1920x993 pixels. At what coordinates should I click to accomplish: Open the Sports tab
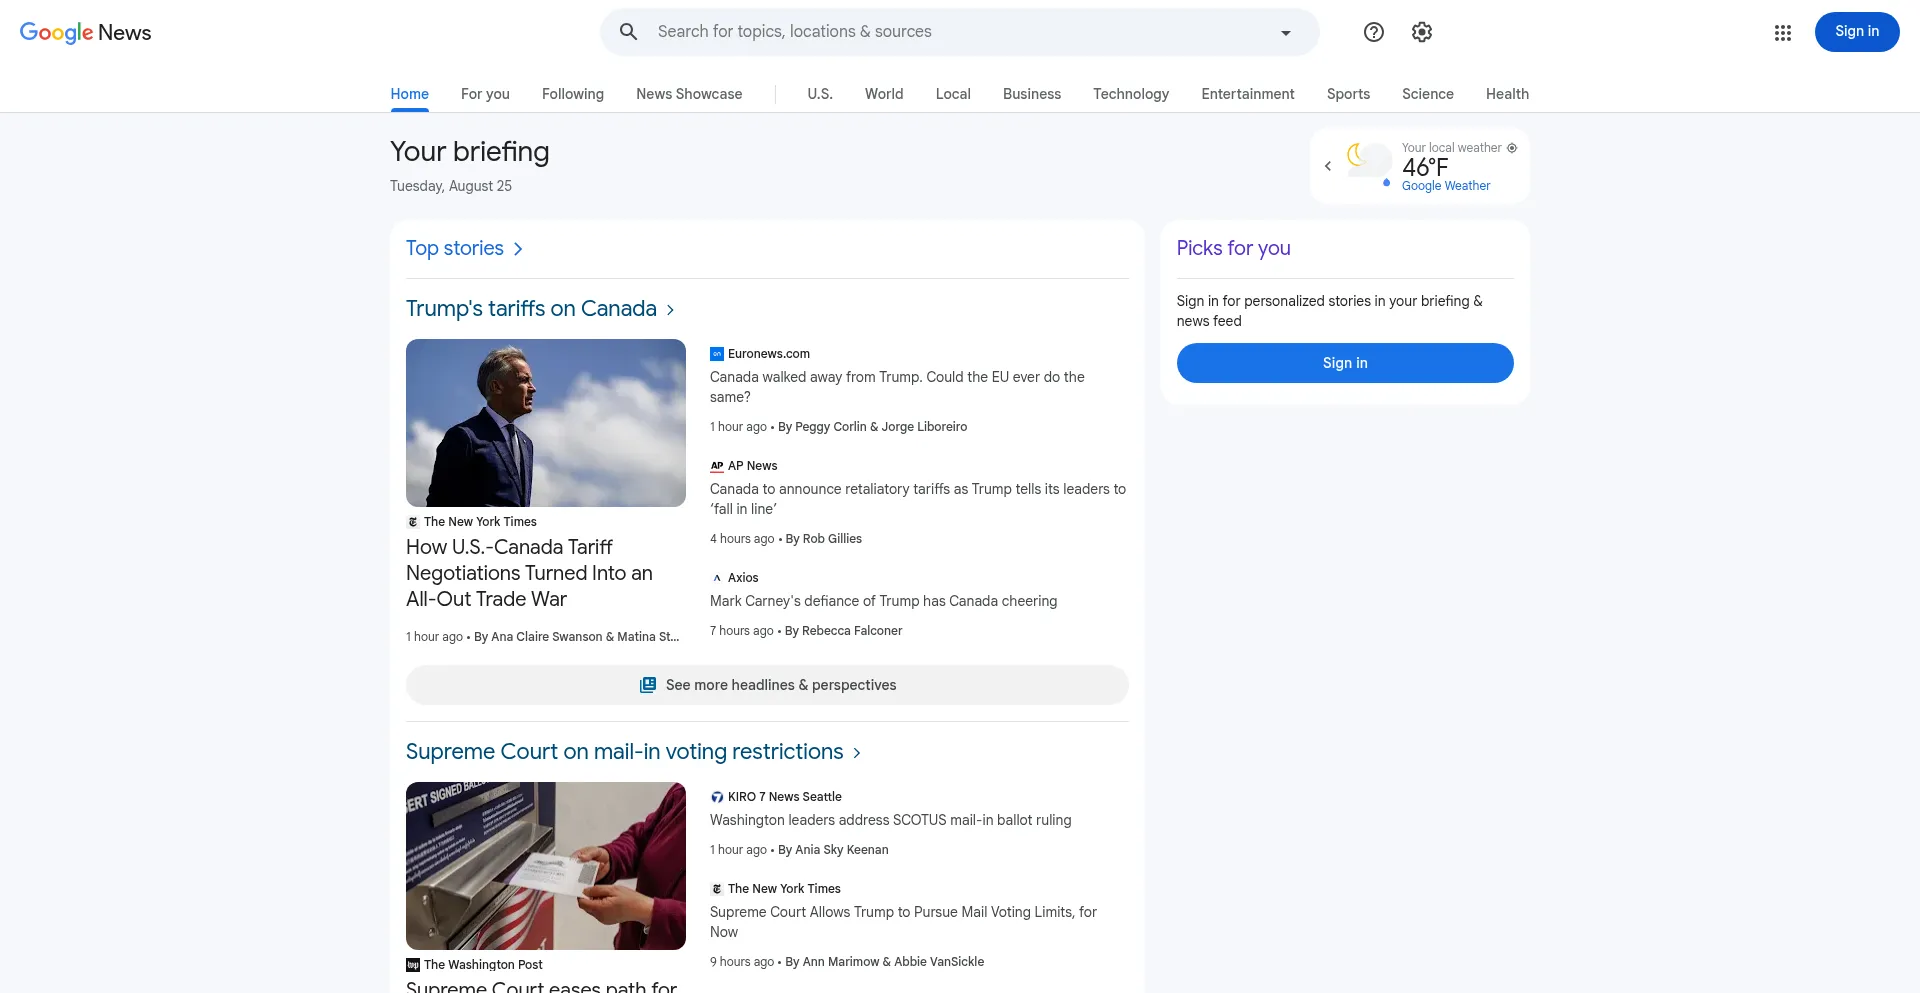pyautogui.click(x=1348, y=94)
